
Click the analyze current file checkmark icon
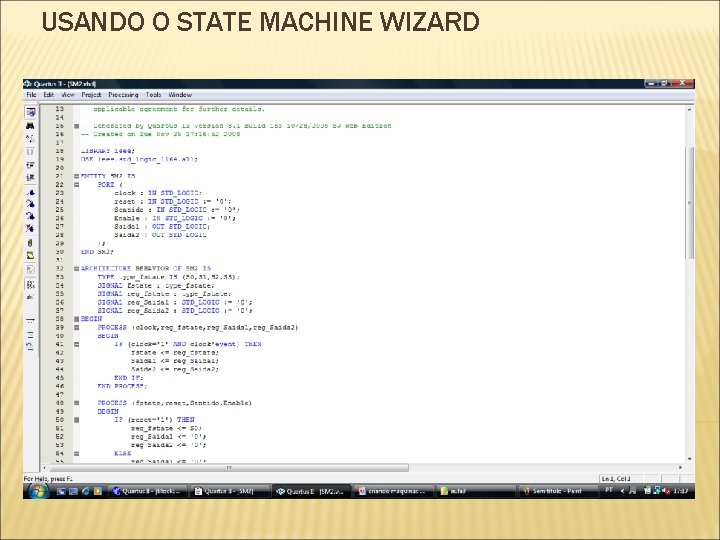(x=30, y=270)
